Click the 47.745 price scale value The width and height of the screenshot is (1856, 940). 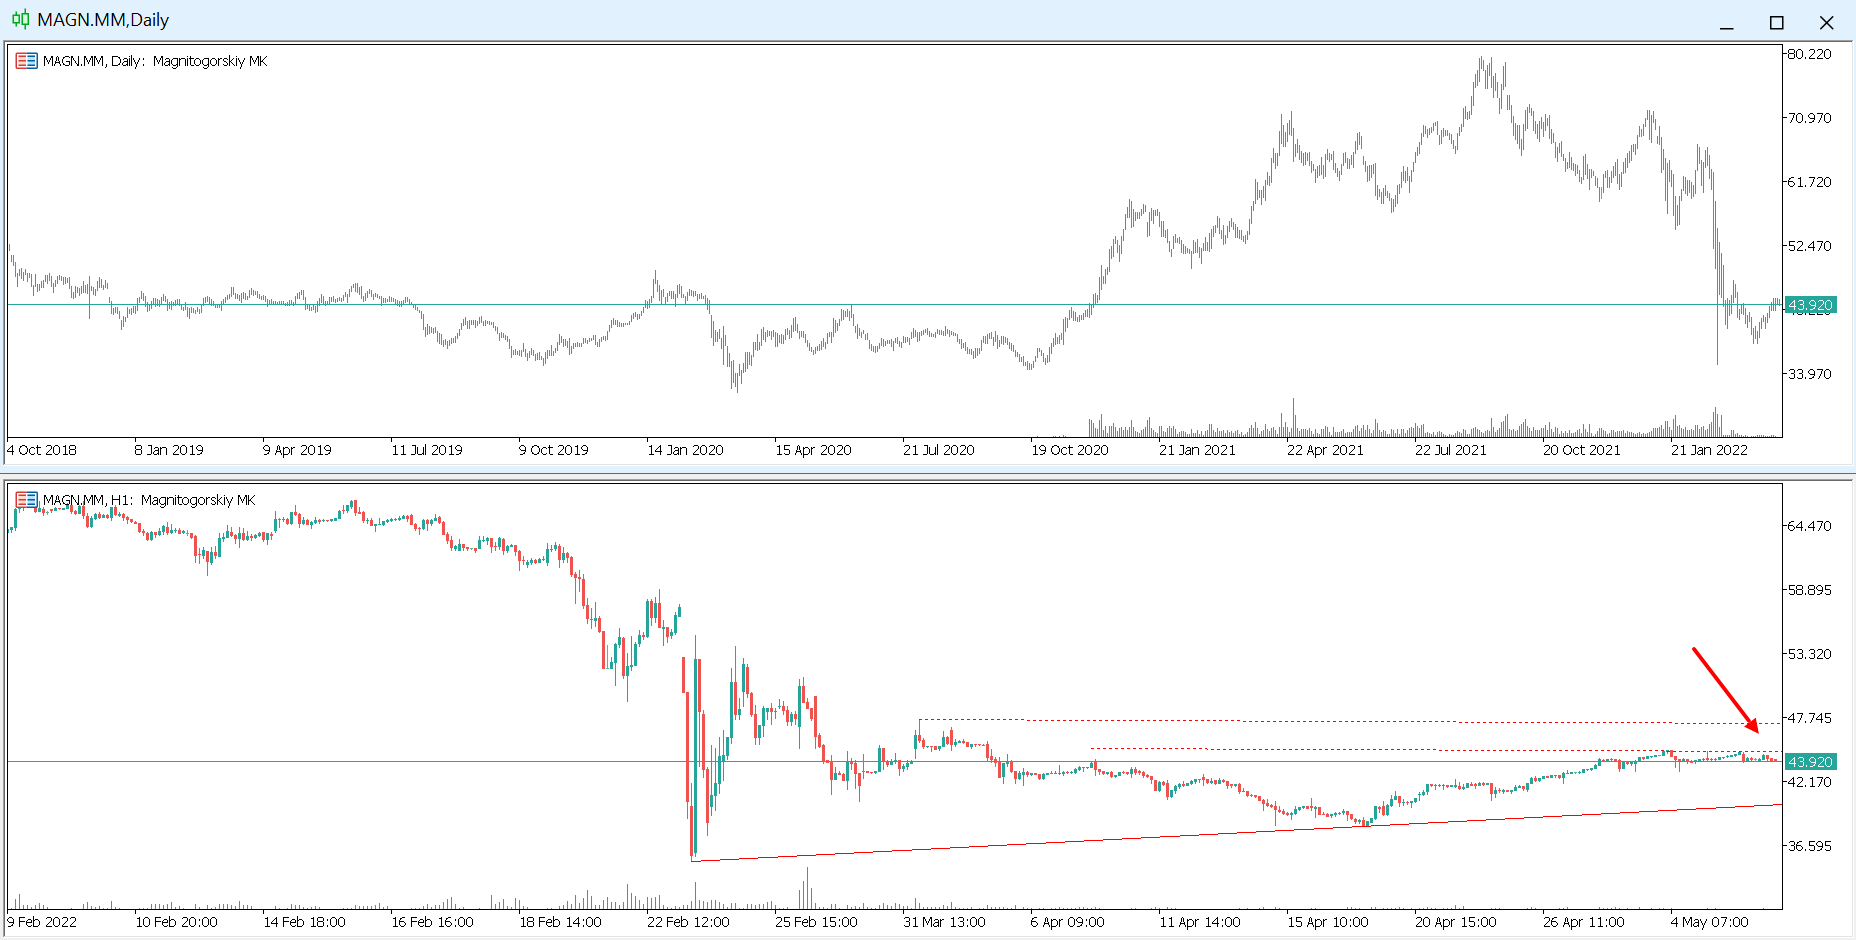pyautogui.click(x=1809, y=718)
